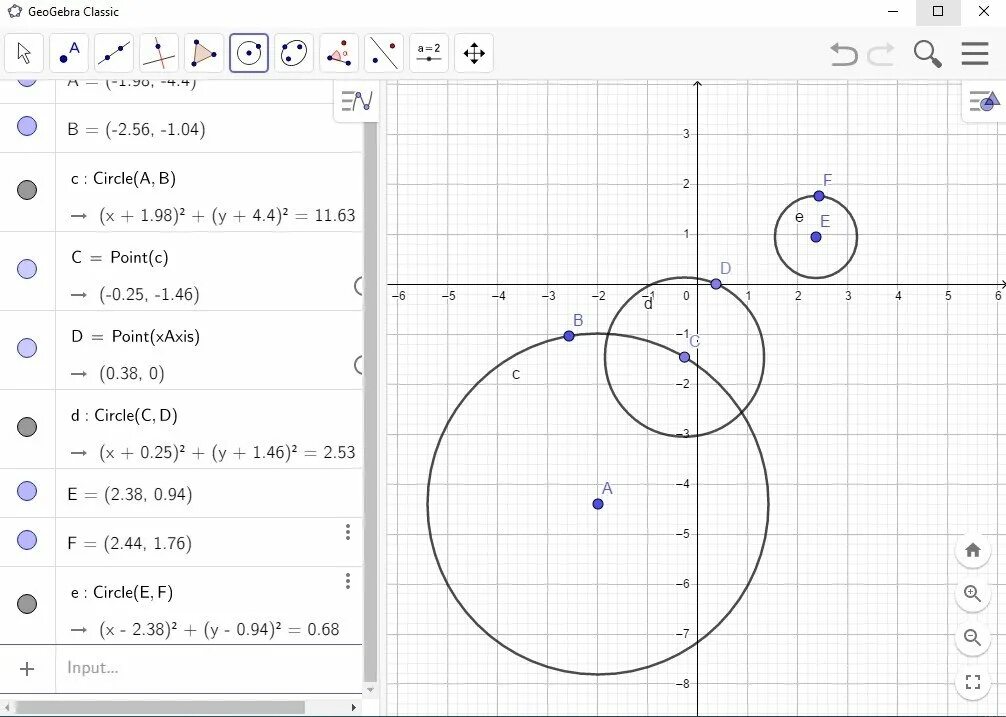Toggle visibility of point F
Screen dimensions: 1006x717
point(27,540)
